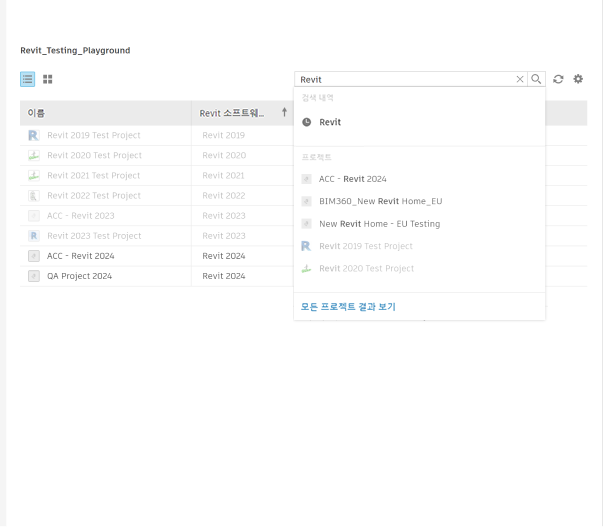Switch to list view
The height and width of the screenshot is (527, 603).
[x=27, y=79]
